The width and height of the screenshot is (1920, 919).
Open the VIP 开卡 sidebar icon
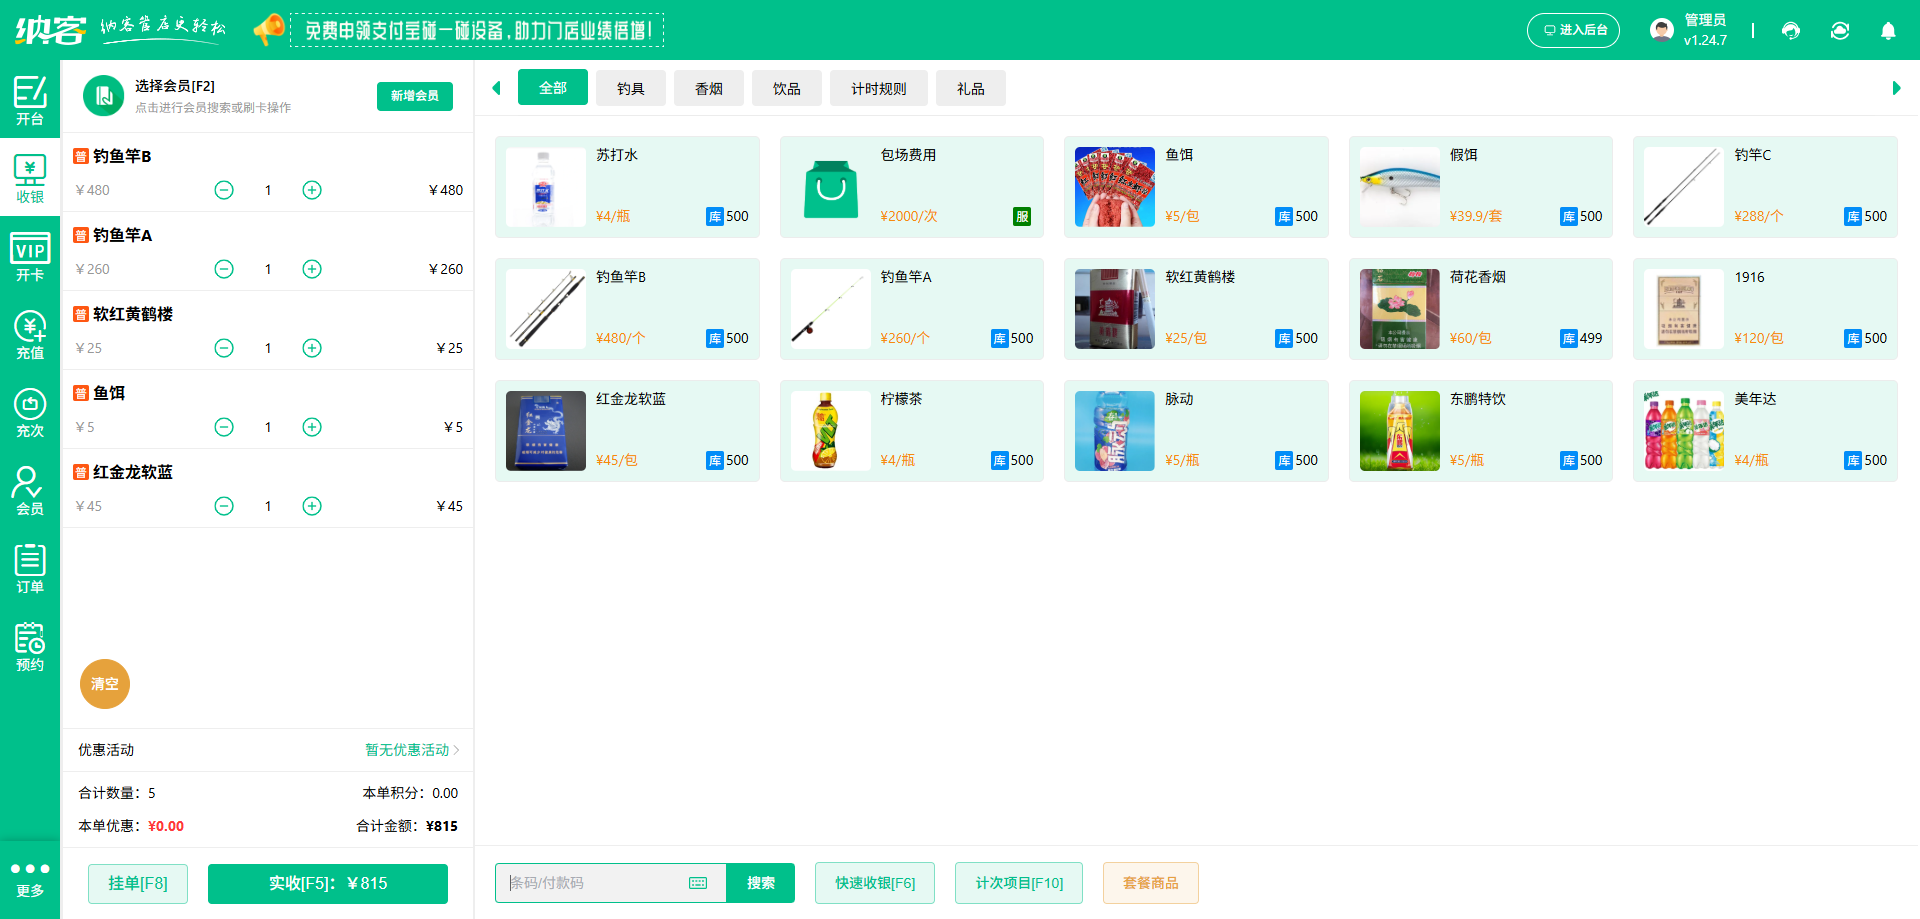click(30, 256)
